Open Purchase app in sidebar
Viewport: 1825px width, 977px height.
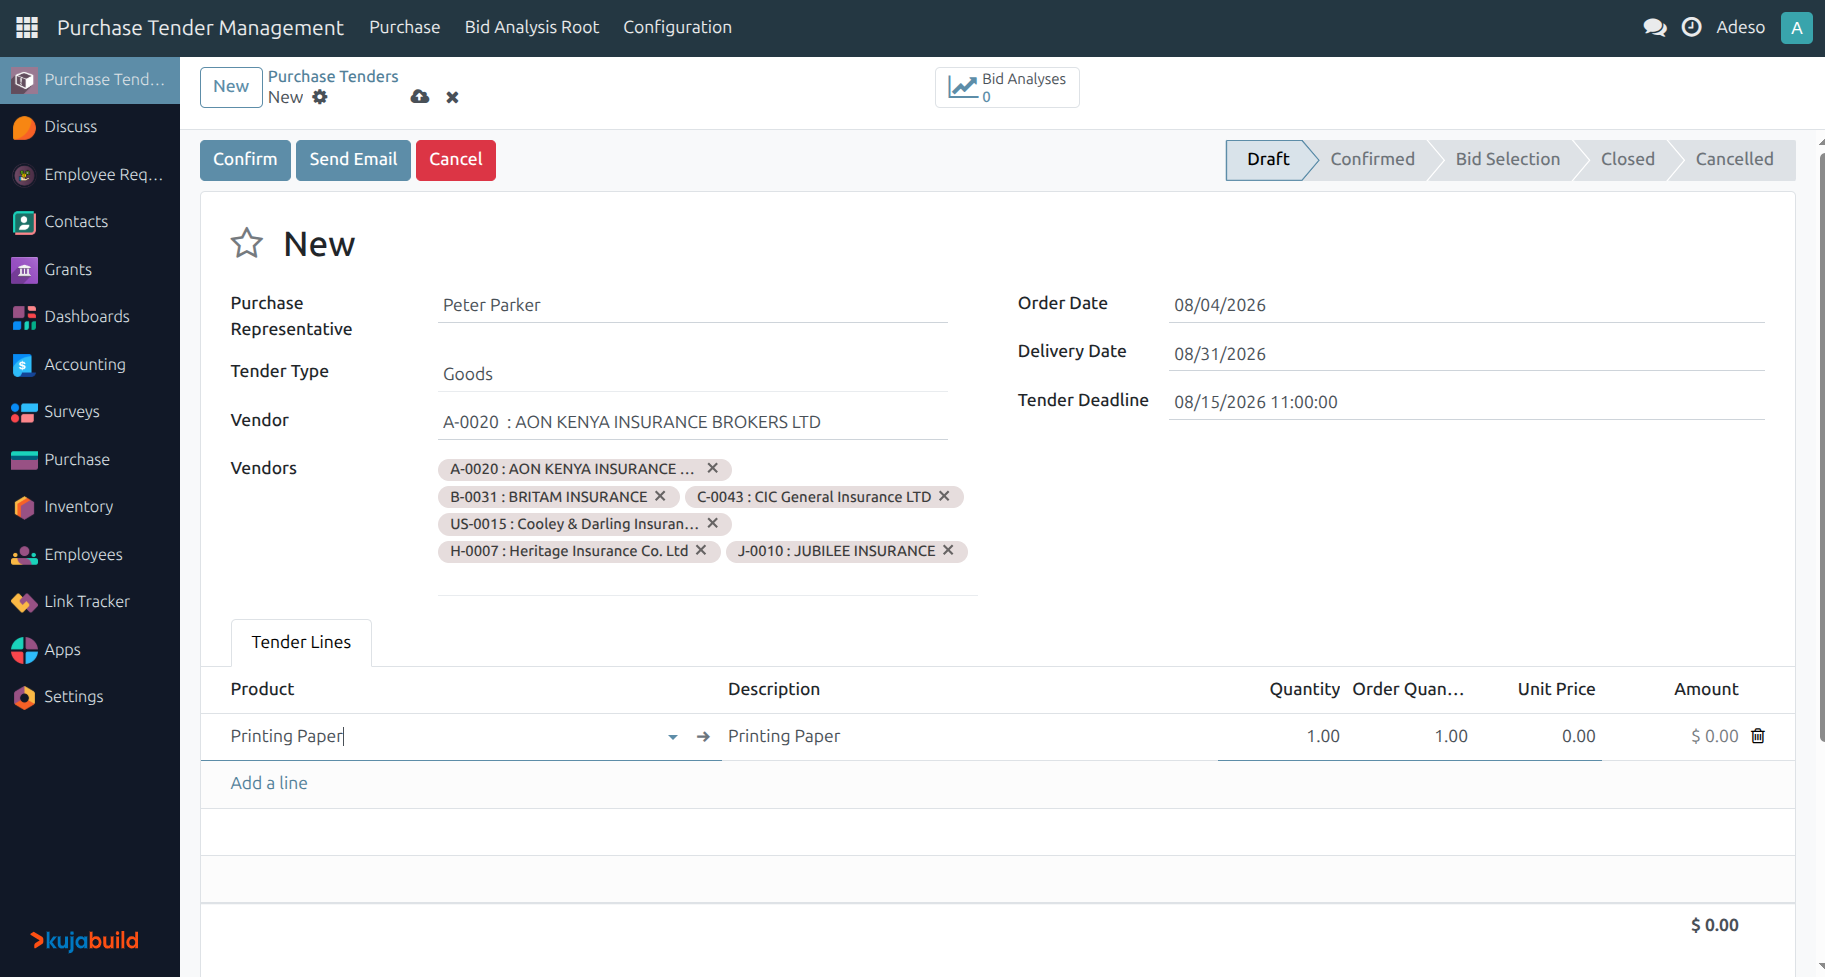pos(90,460)
